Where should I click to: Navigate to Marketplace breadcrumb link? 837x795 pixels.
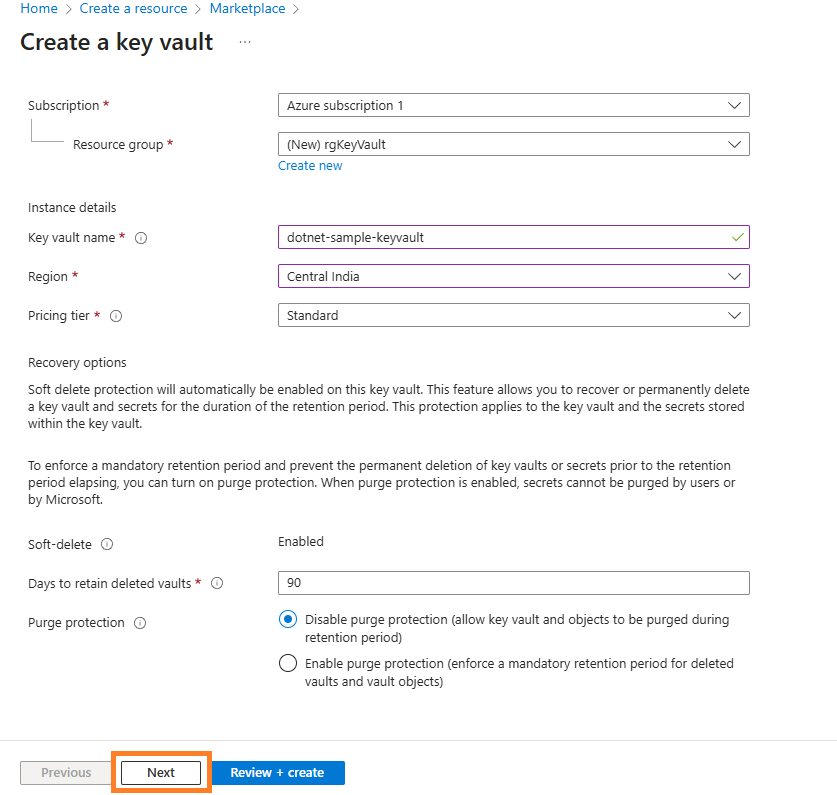coord(247,8)
